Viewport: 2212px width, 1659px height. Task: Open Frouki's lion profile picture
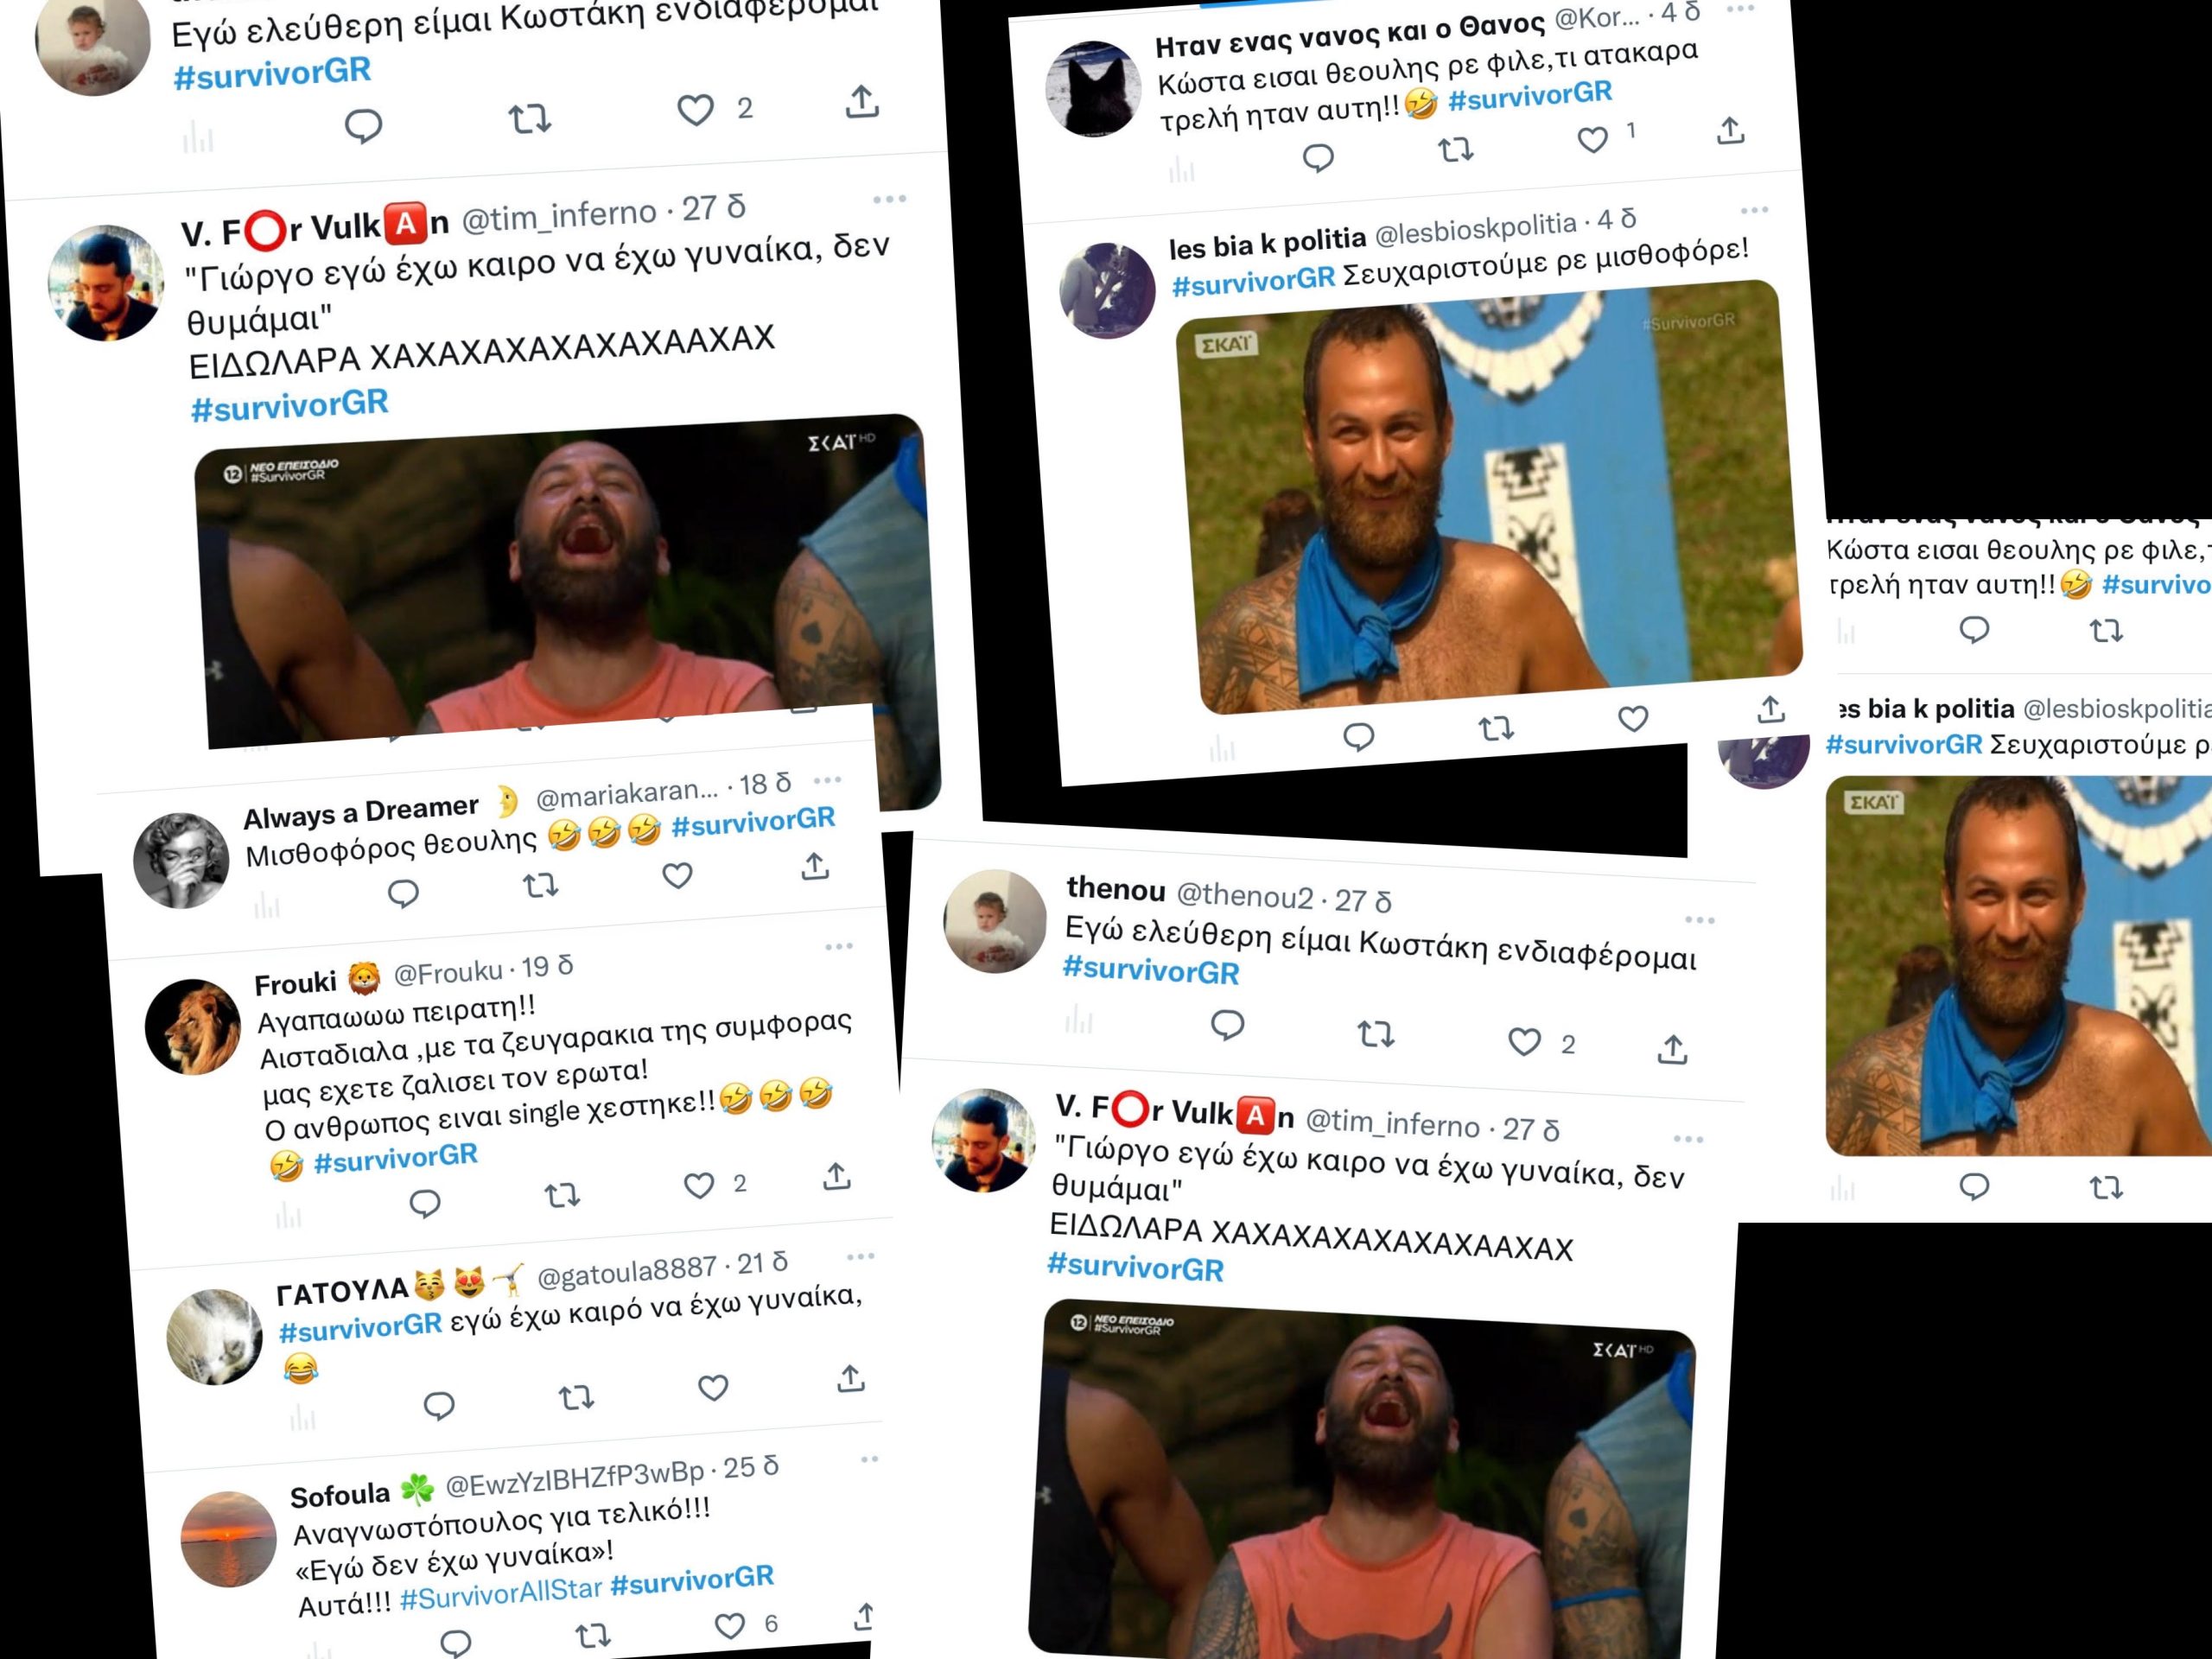pyautogui.click(x=193, y=1027)
